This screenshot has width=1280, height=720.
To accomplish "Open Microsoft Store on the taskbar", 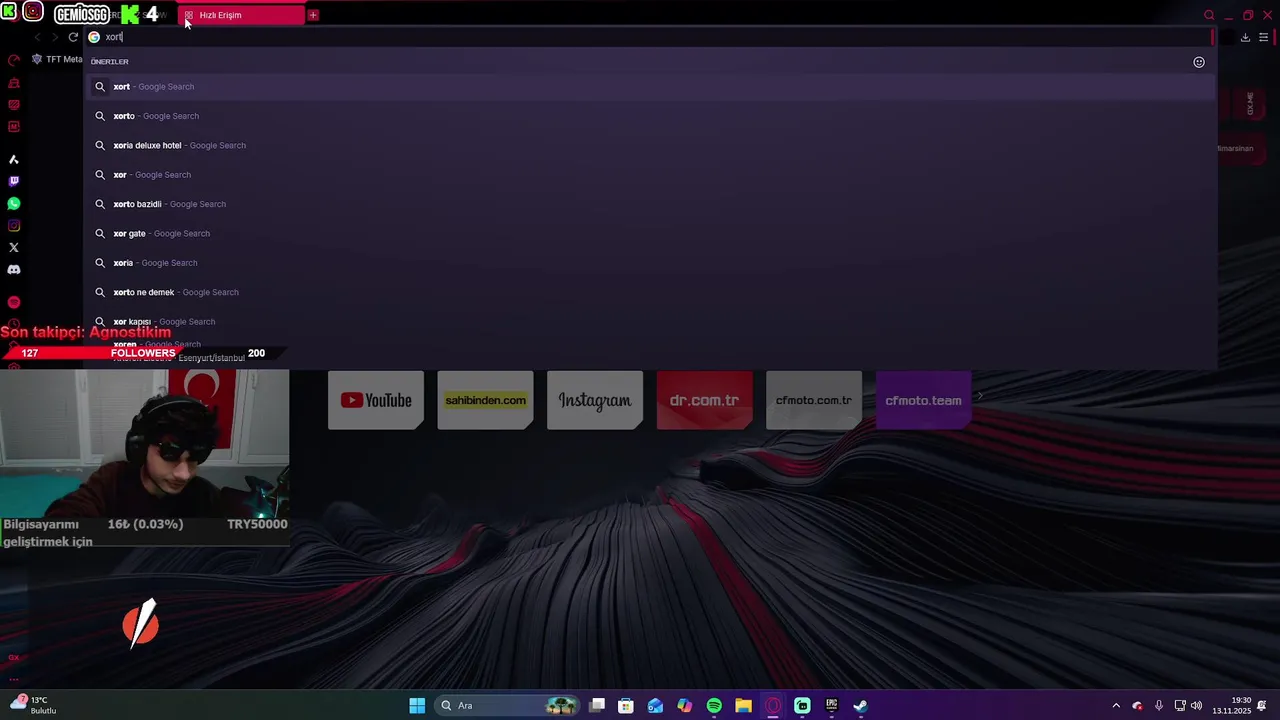I will [626, 706].
